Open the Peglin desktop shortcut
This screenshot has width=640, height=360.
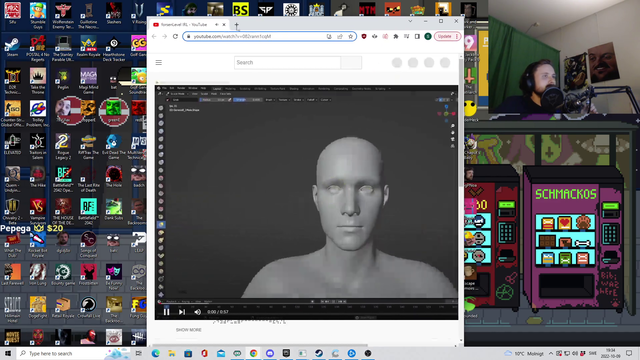(x=63, y=80)
